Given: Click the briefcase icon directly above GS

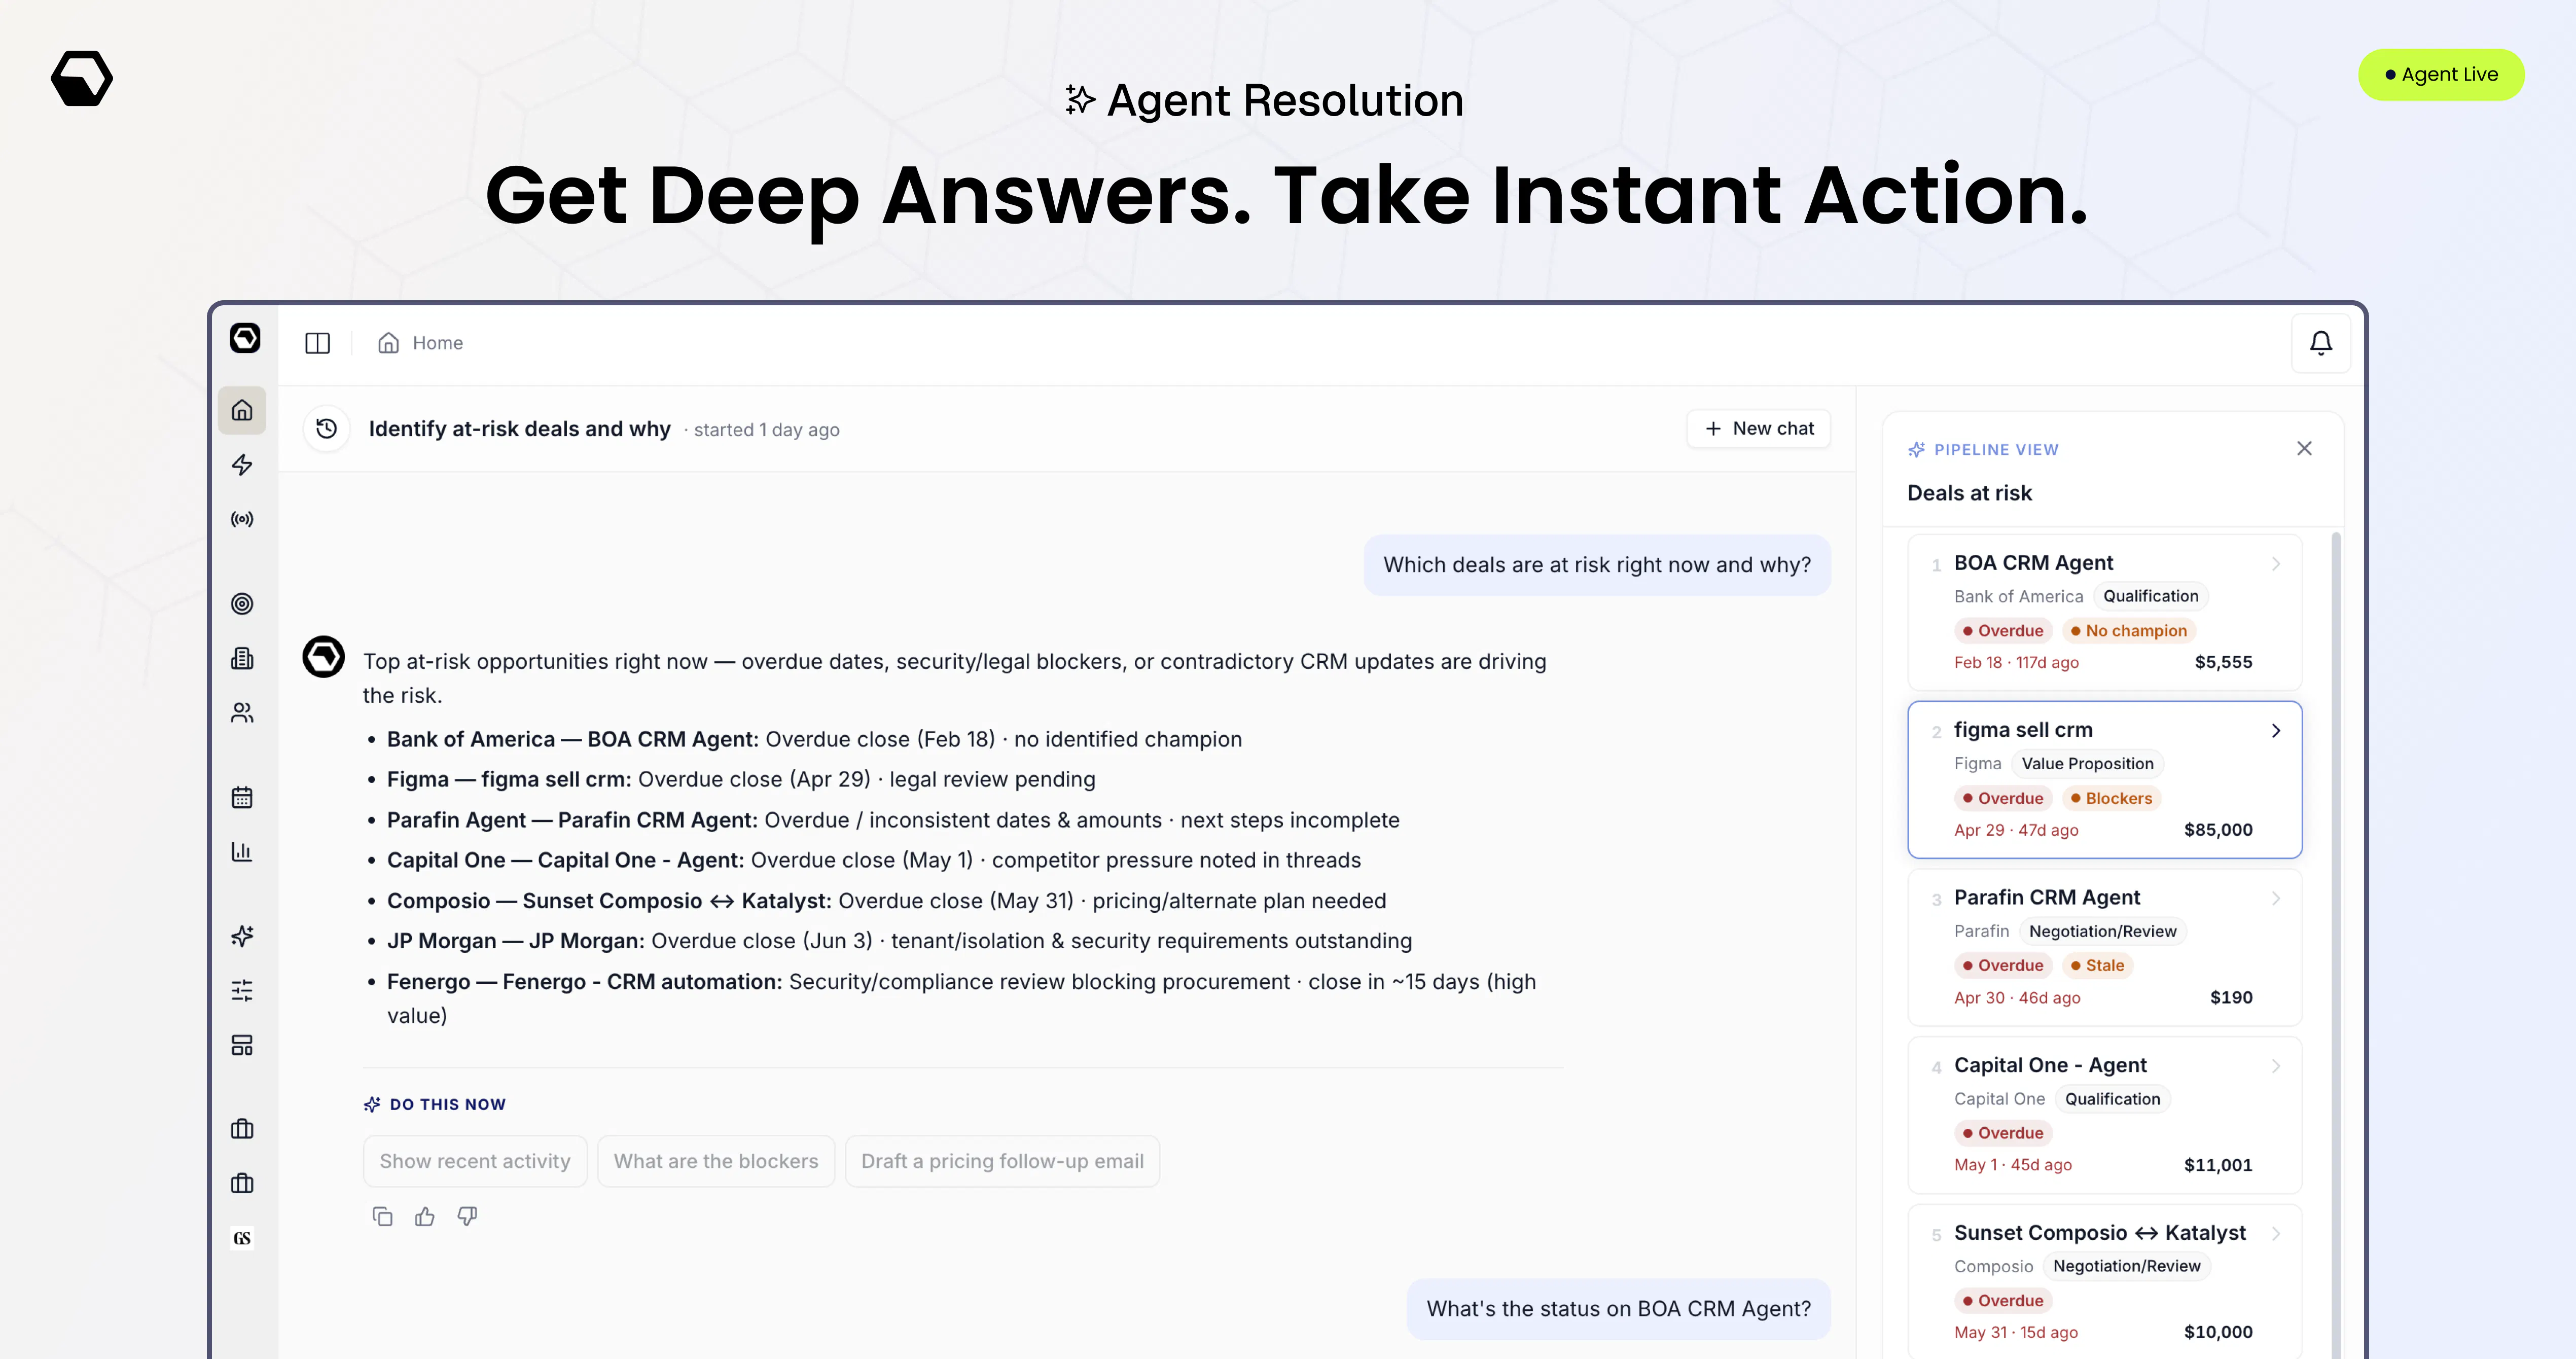Looking at the screenshot, I should [242, 1184].
